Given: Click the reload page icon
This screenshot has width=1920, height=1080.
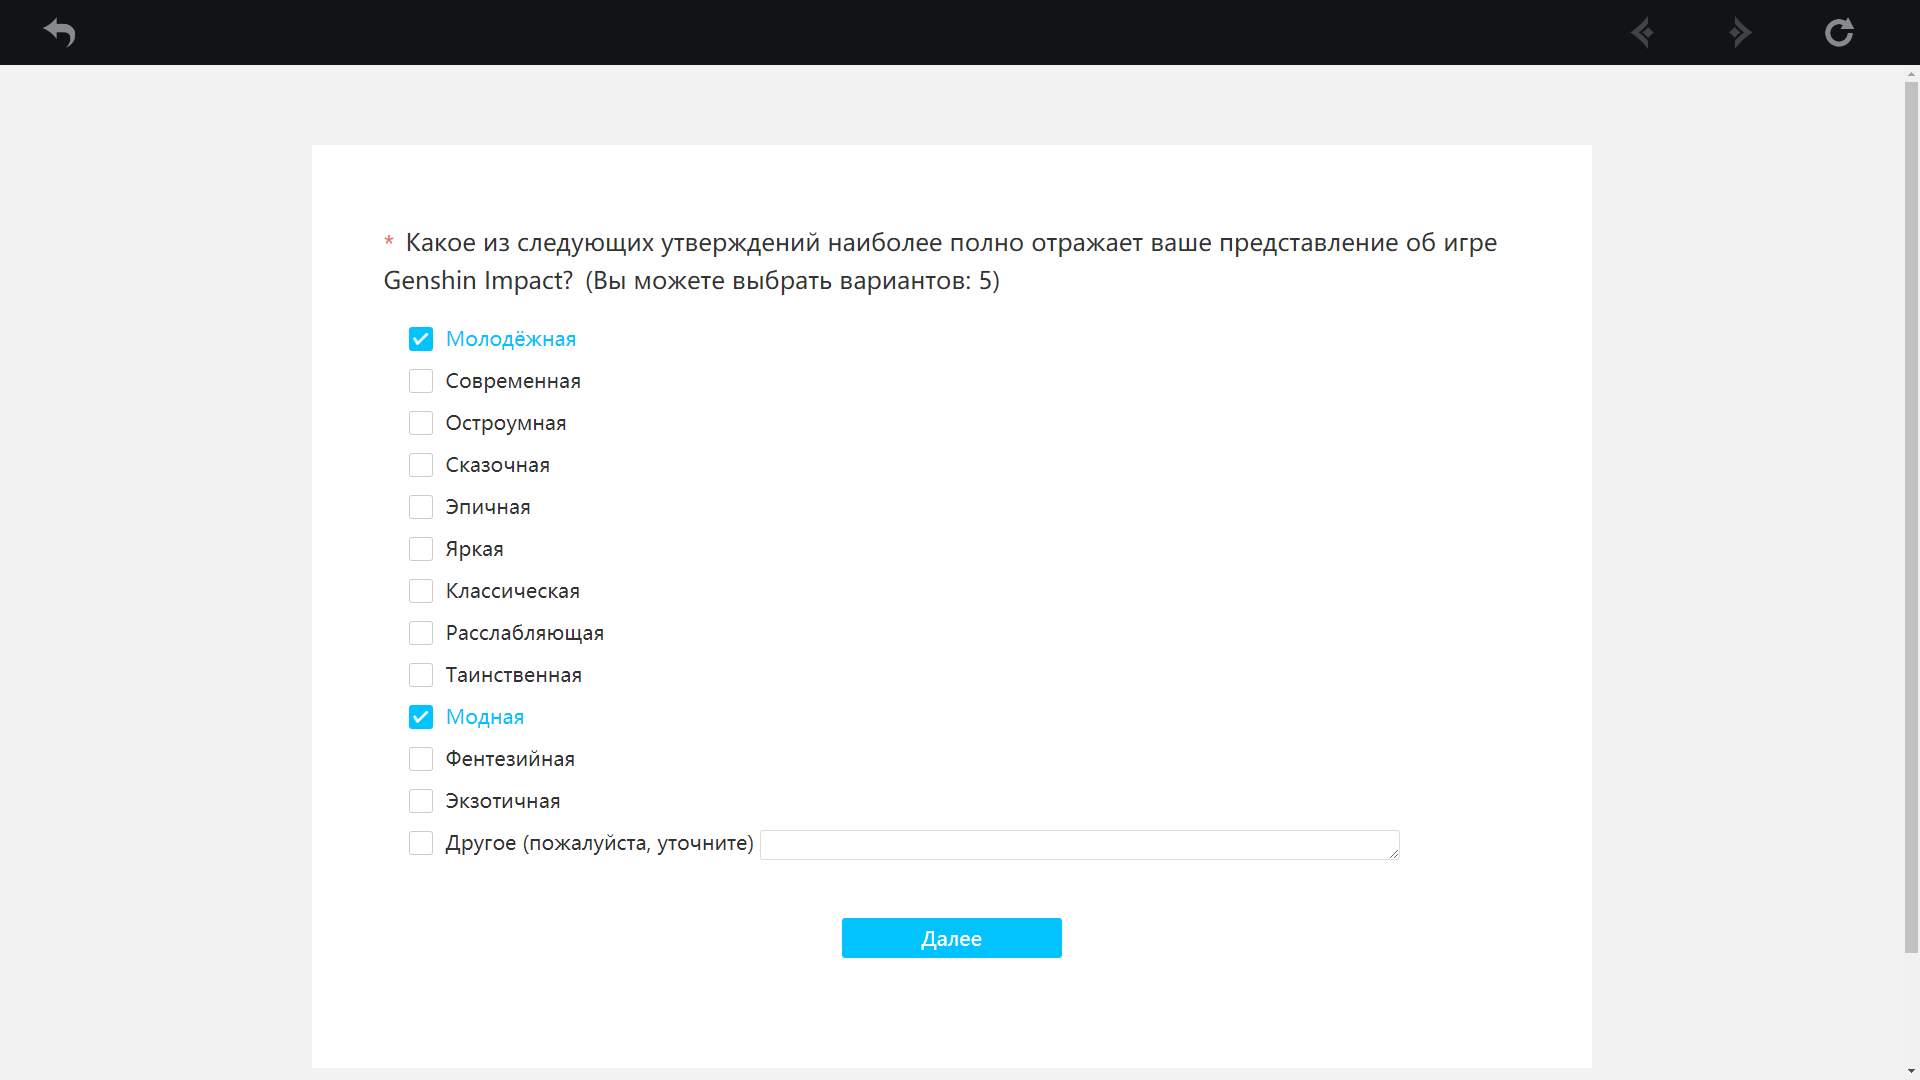Looking at the screenshot, I should [1838, 32].
